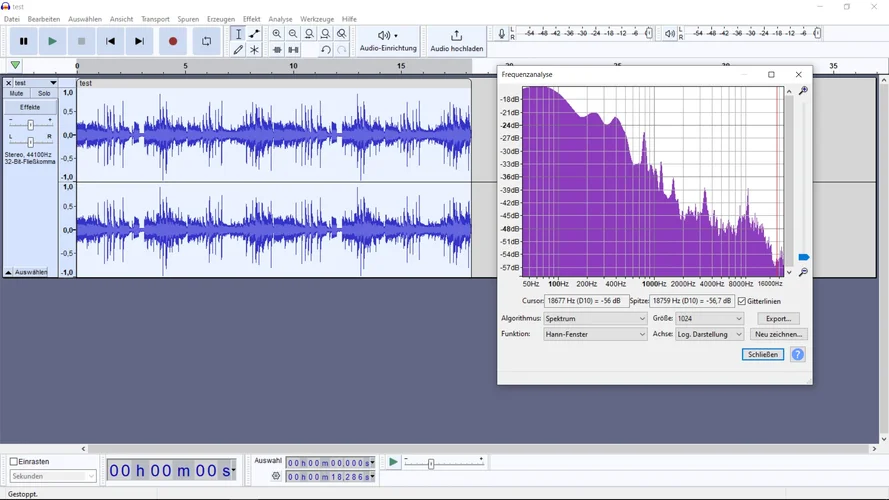This screenshot has height=500, width=889.
Task: Open the test track name dropdown
Action: (x=36, y=83)
